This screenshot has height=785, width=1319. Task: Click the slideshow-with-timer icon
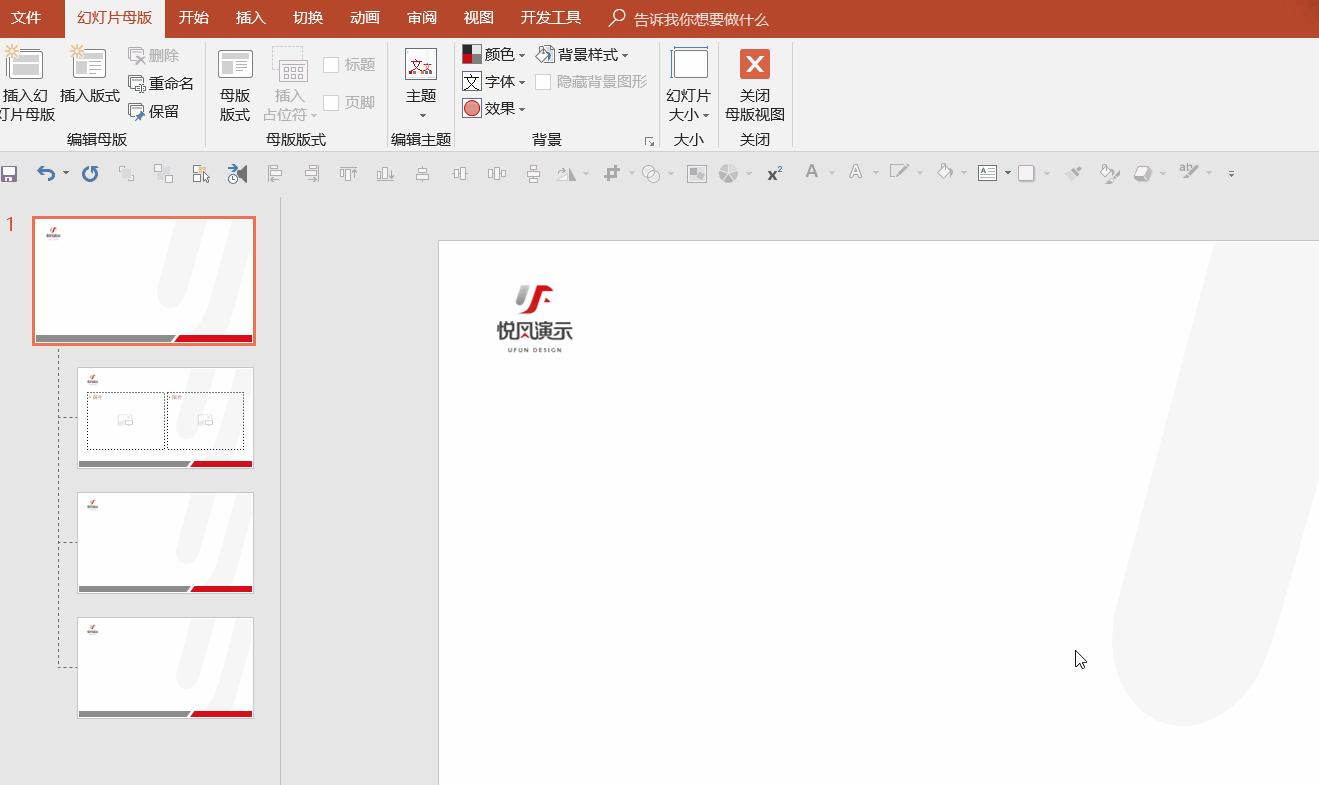click(x=237, y=174)
